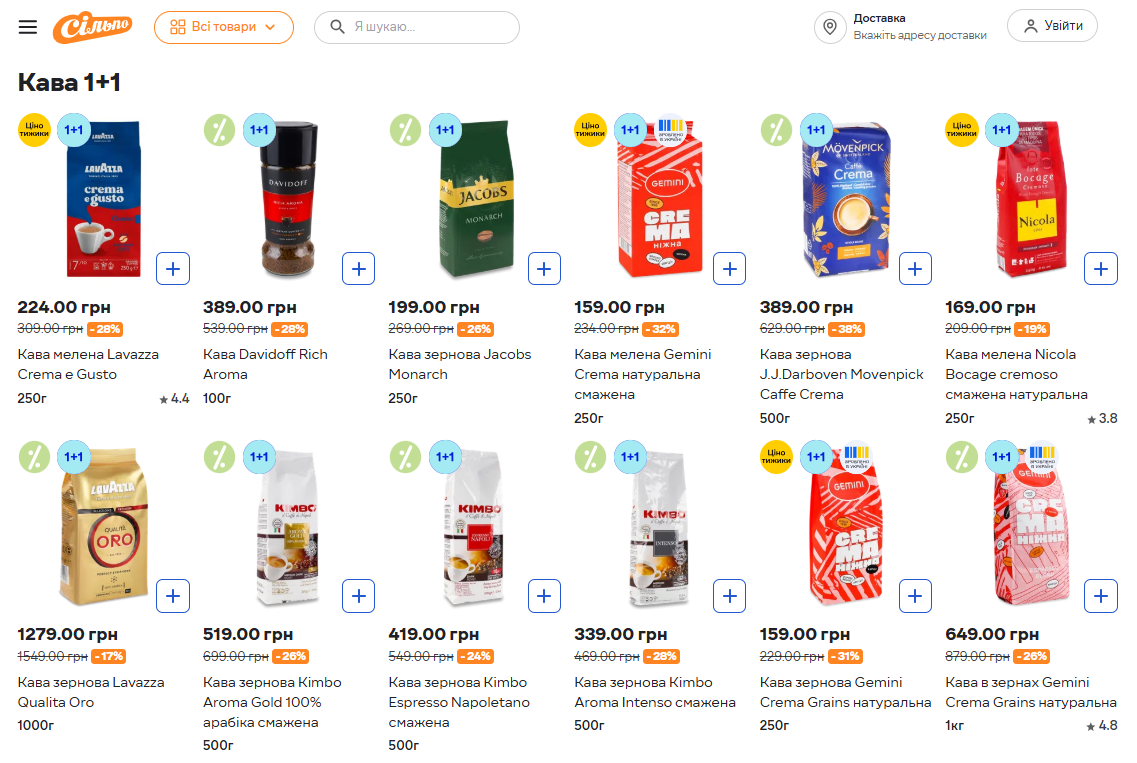Add Lavazza Qualita Oro to cart
The image size is (1137, 763).
pos(173,596)
